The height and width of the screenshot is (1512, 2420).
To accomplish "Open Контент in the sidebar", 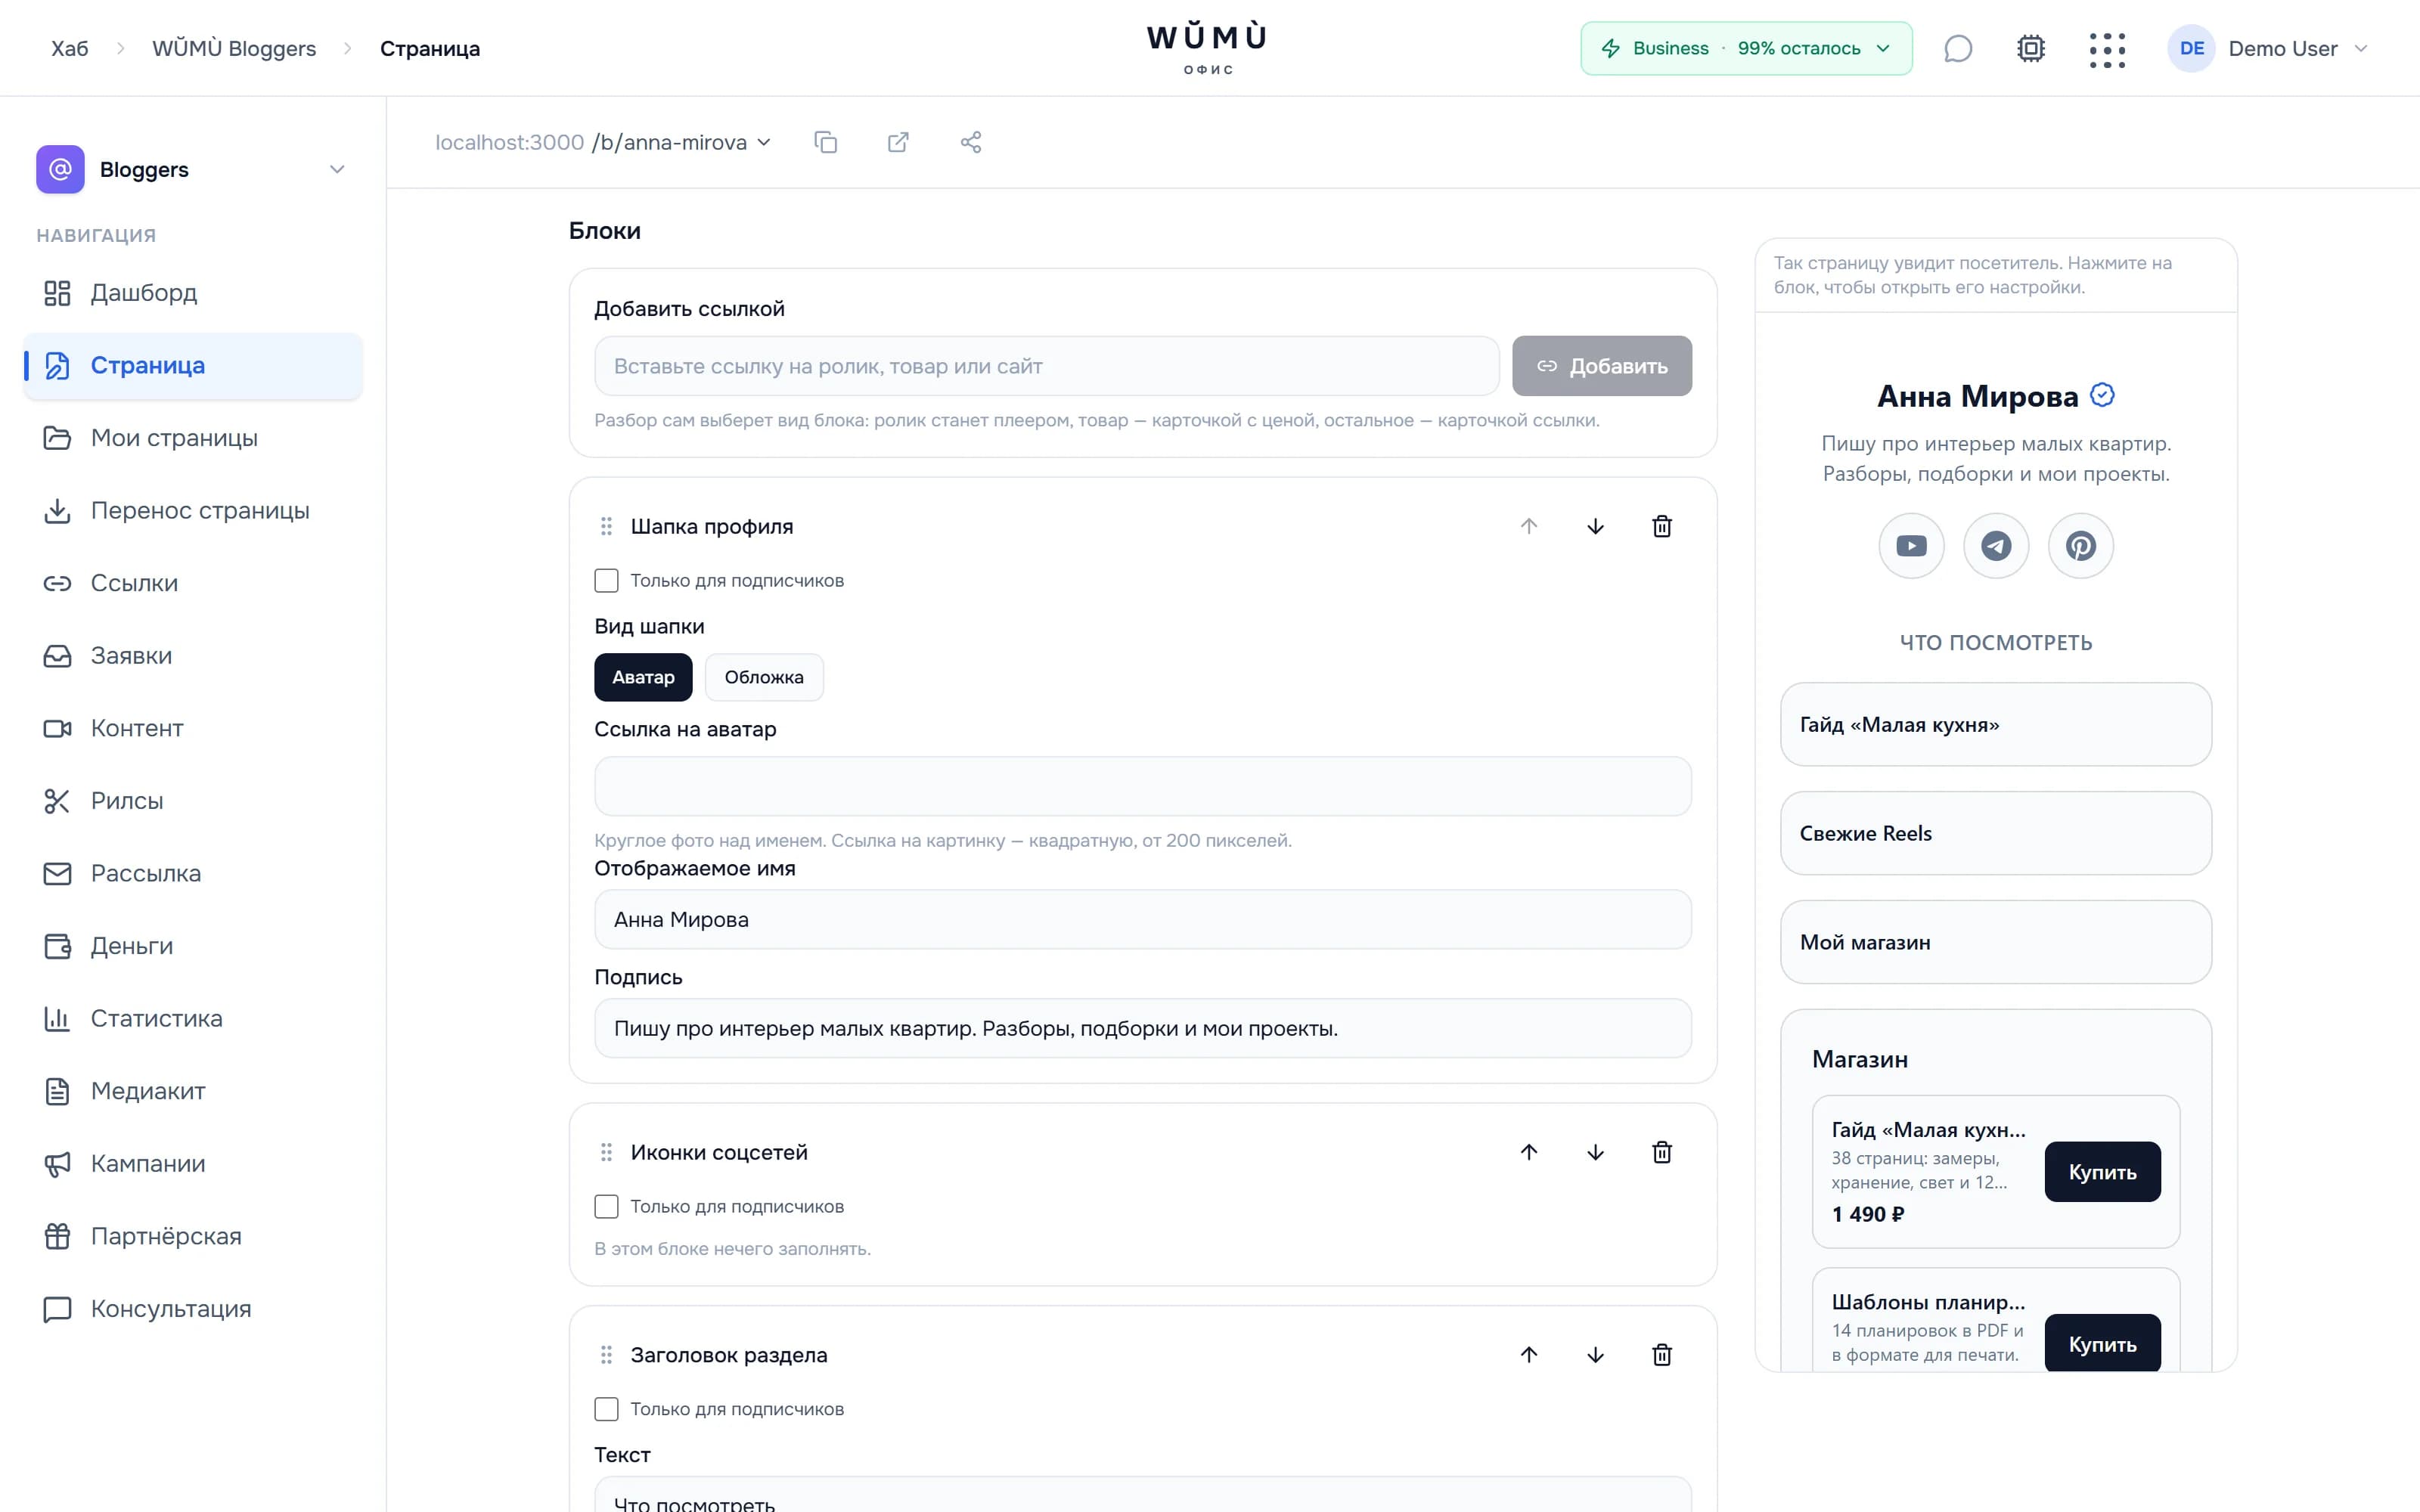I will pos(193,728).
